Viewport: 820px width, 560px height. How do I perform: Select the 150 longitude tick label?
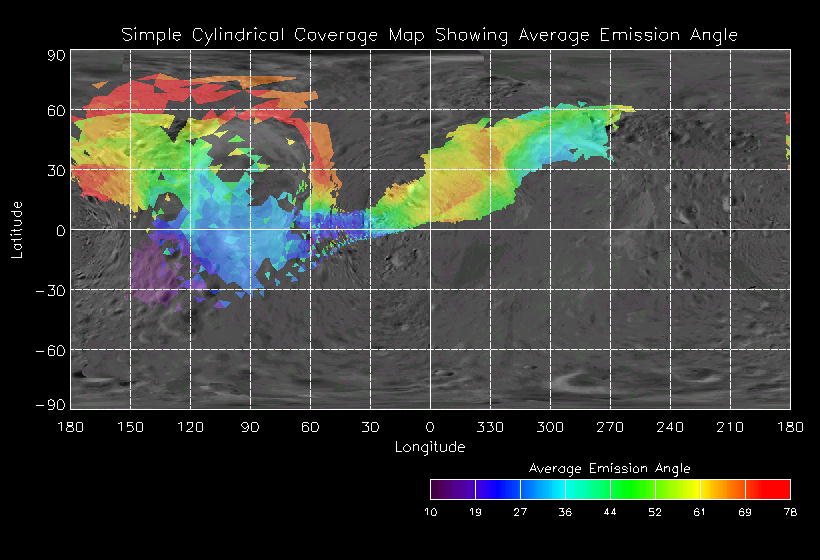click(130, 427)
